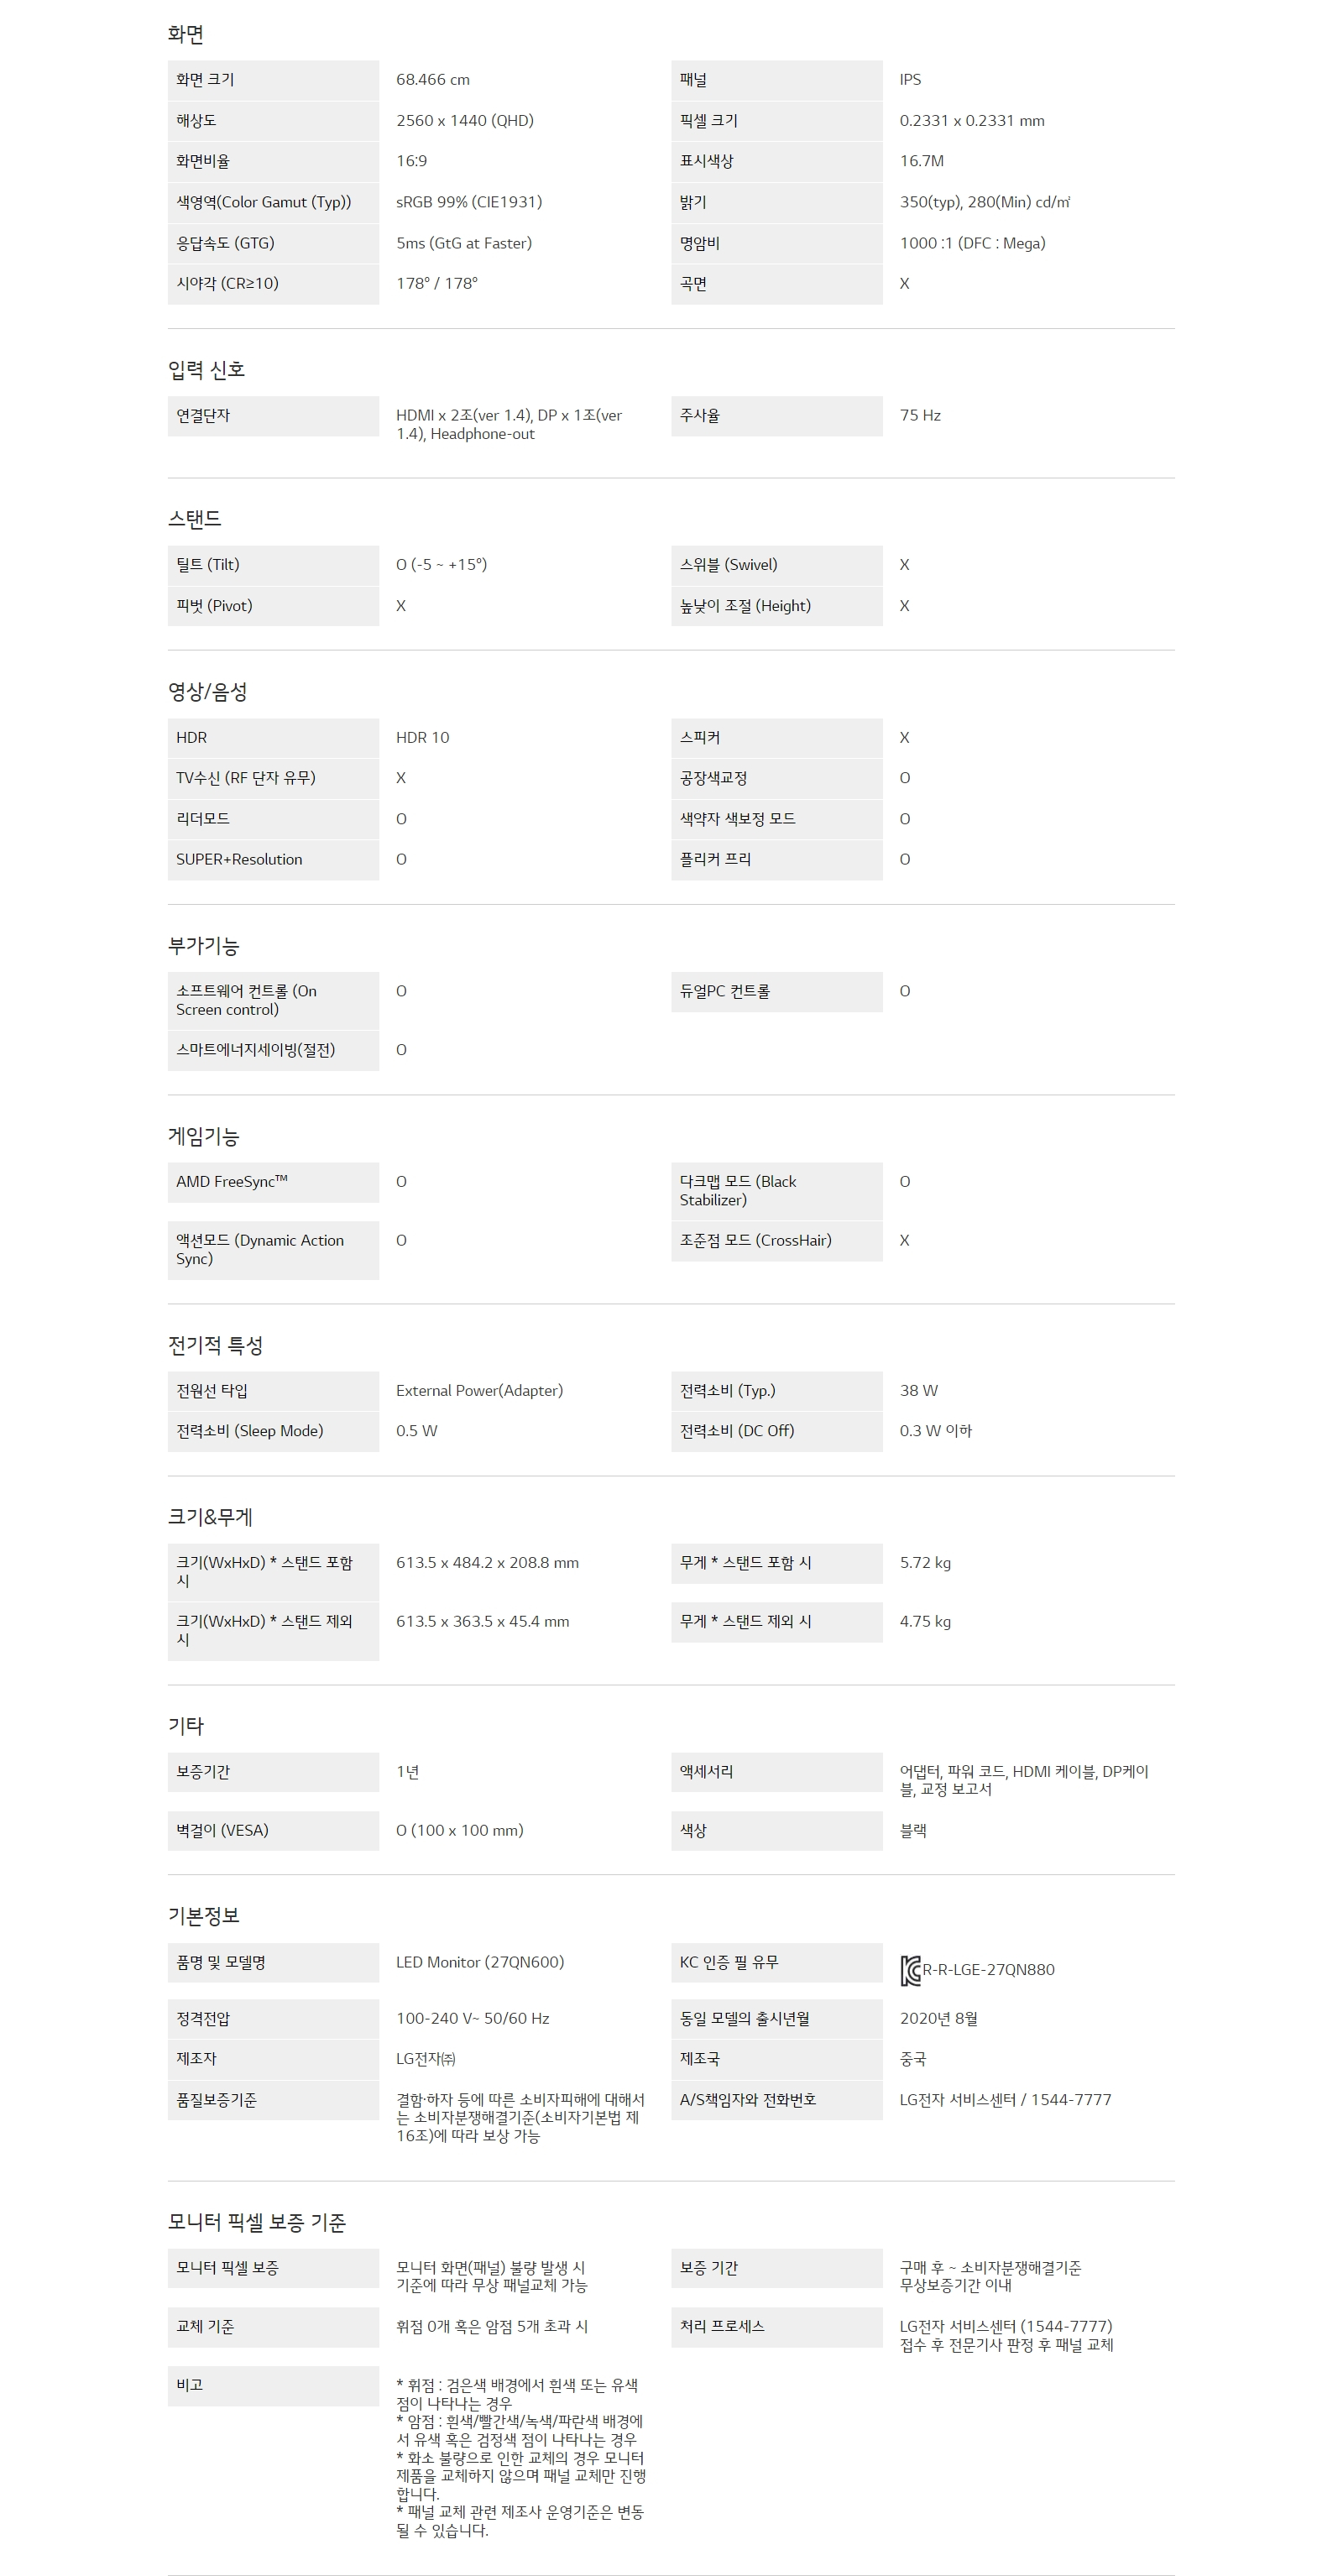Select the replacement criteria '휘점 0개 혹은 암점 5개 초과 시'
Screen dimensions: 1343x2576
[492, 2327]
